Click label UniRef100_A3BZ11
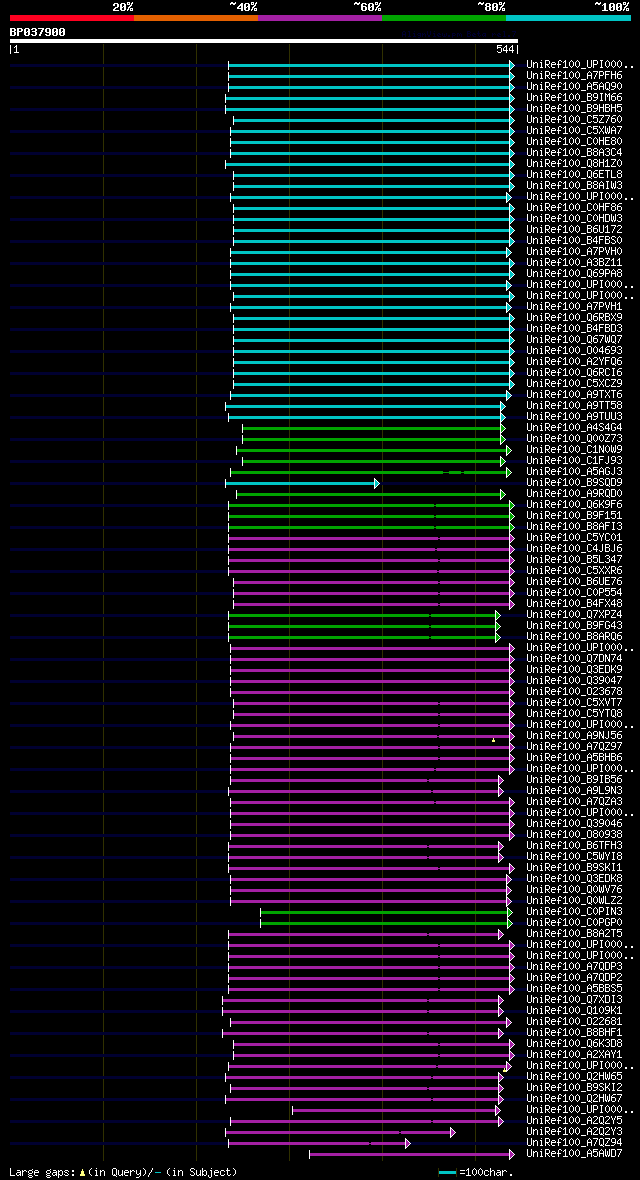The width and height of the screenshot is (640, 1180). [574, 263]
